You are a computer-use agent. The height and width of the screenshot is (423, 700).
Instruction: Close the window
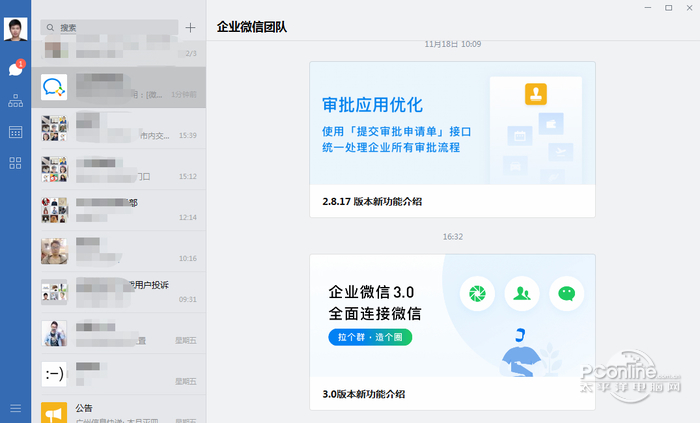coord(689,8)
